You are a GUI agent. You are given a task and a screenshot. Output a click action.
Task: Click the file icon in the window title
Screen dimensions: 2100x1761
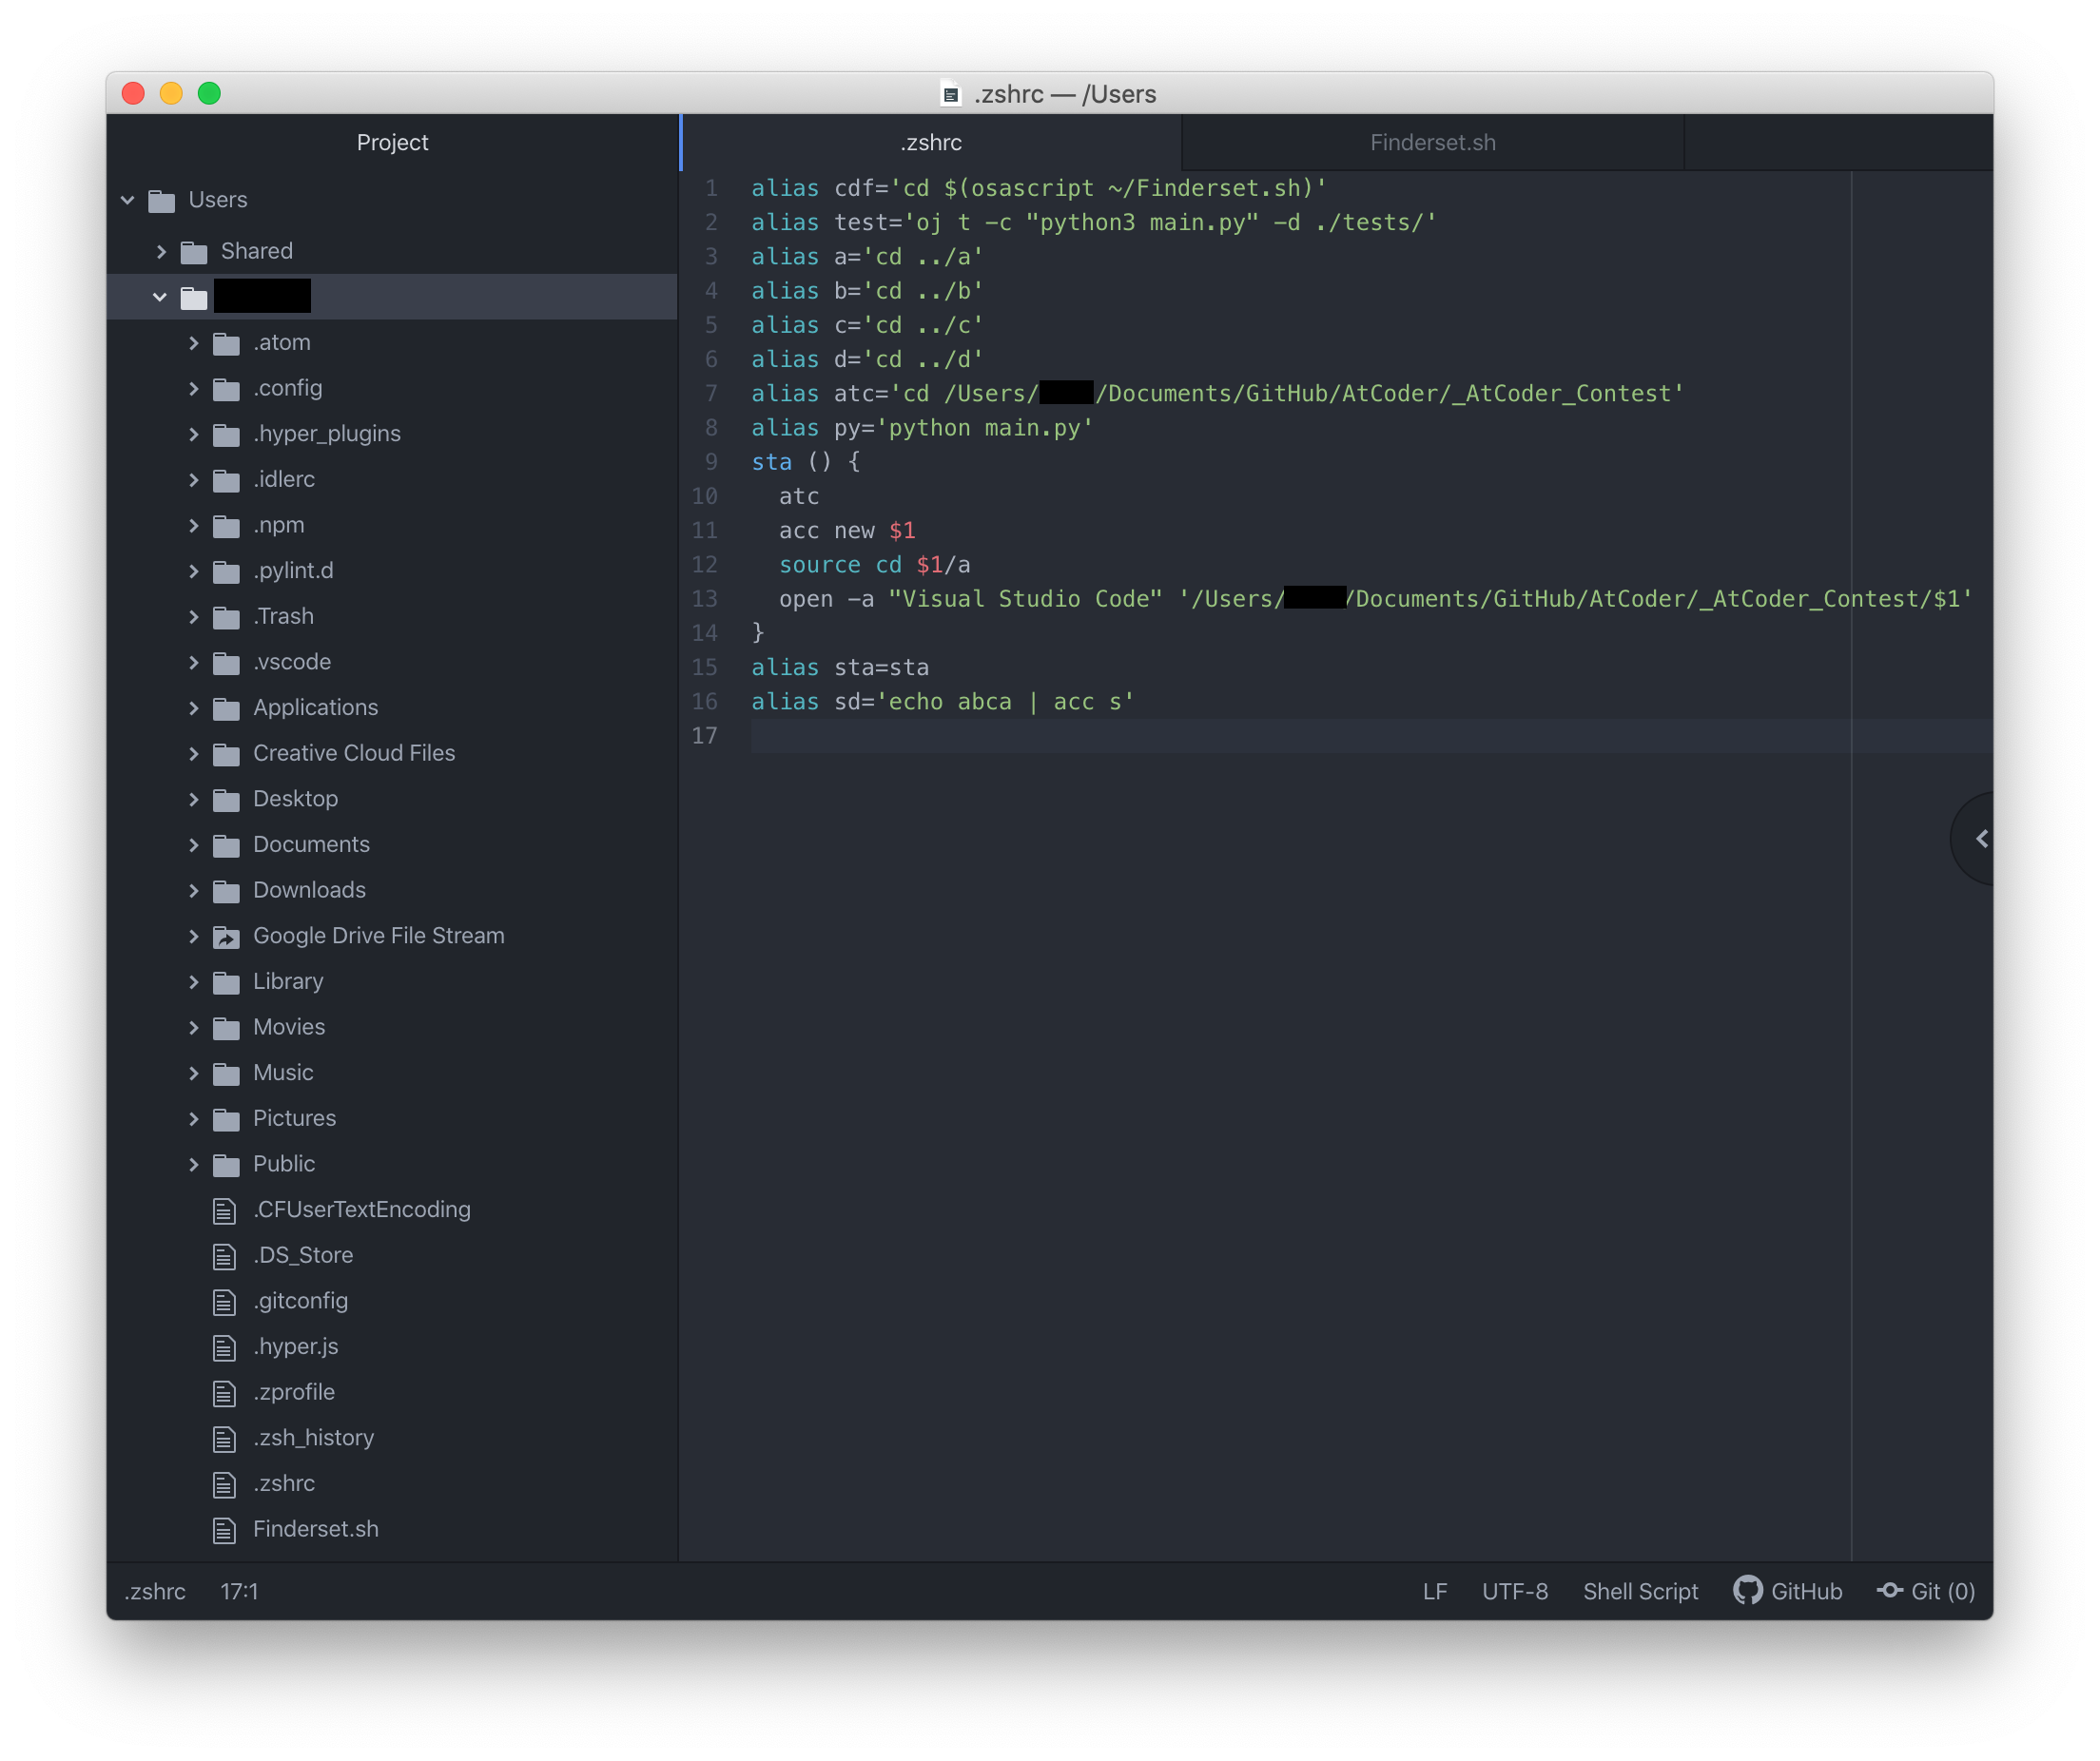[x=950, y=94]
